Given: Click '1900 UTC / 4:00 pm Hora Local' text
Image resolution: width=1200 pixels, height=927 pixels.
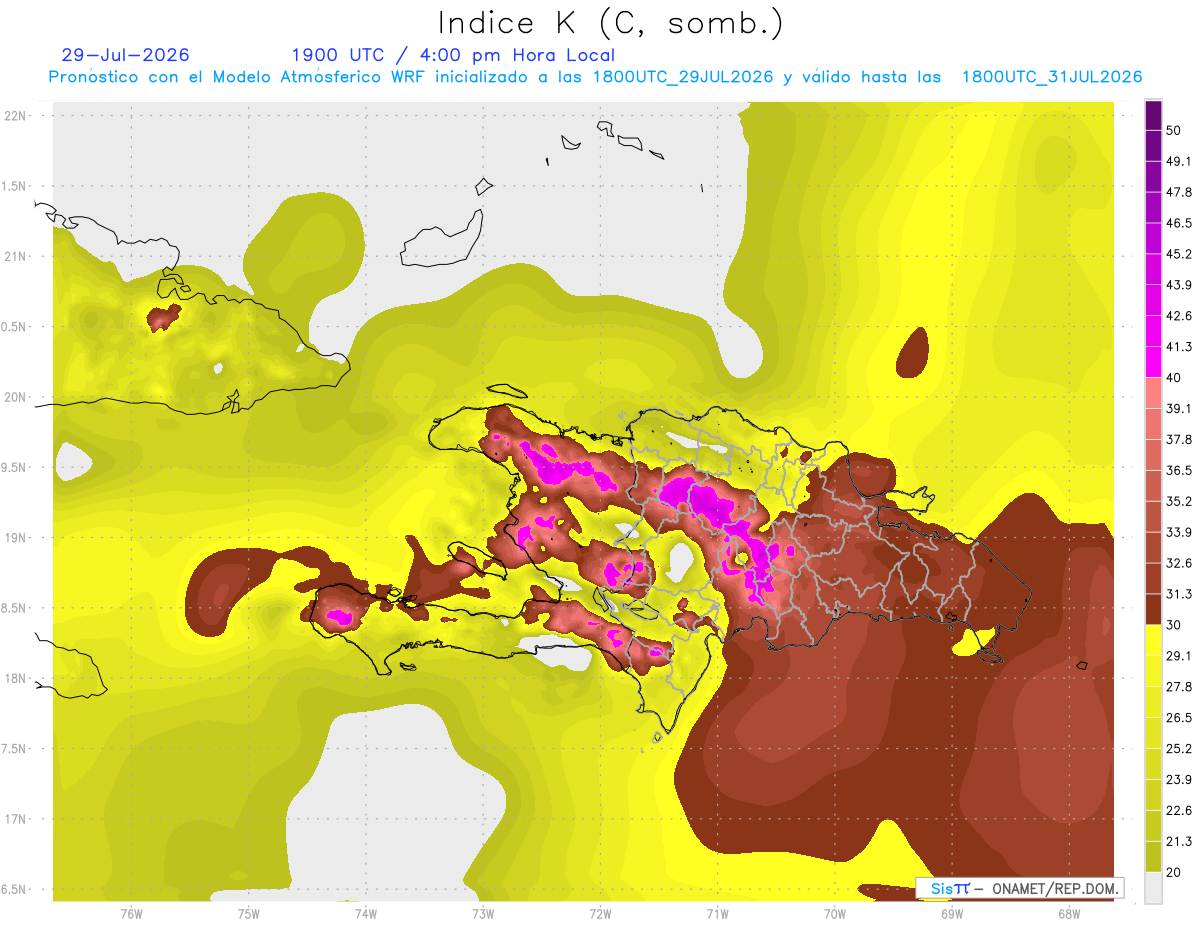Looking at the screenshot, I should click(x=453, y=55).
